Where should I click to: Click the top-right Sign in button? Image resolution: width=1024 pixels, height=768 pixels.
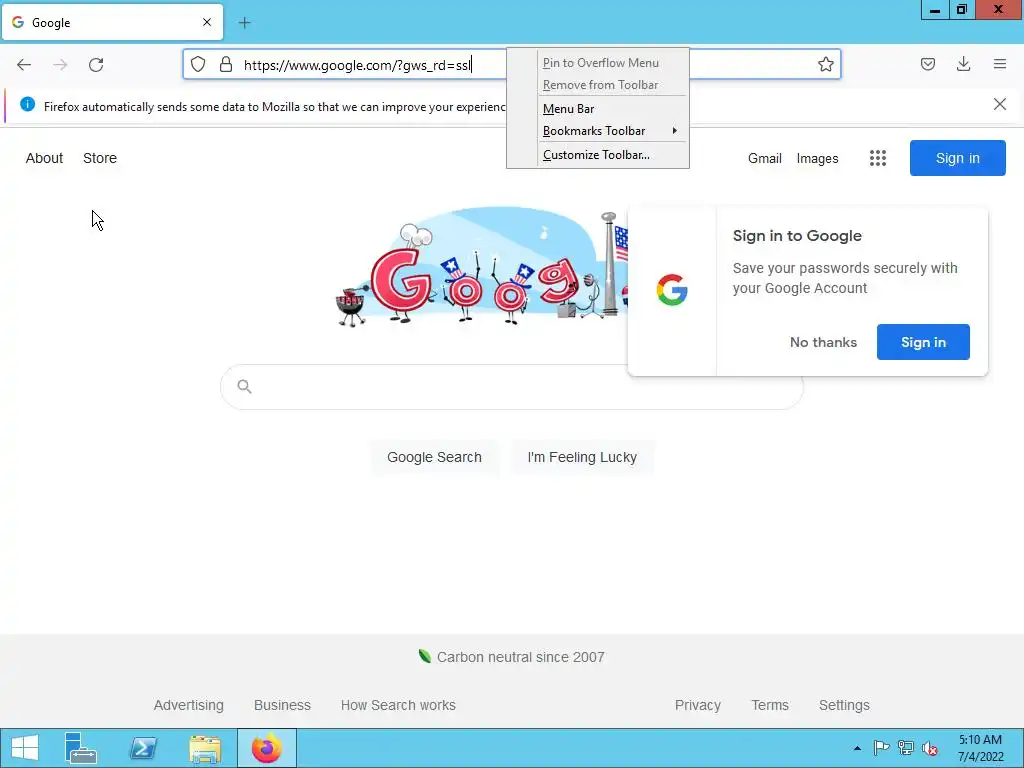click(x=957, y=158)
